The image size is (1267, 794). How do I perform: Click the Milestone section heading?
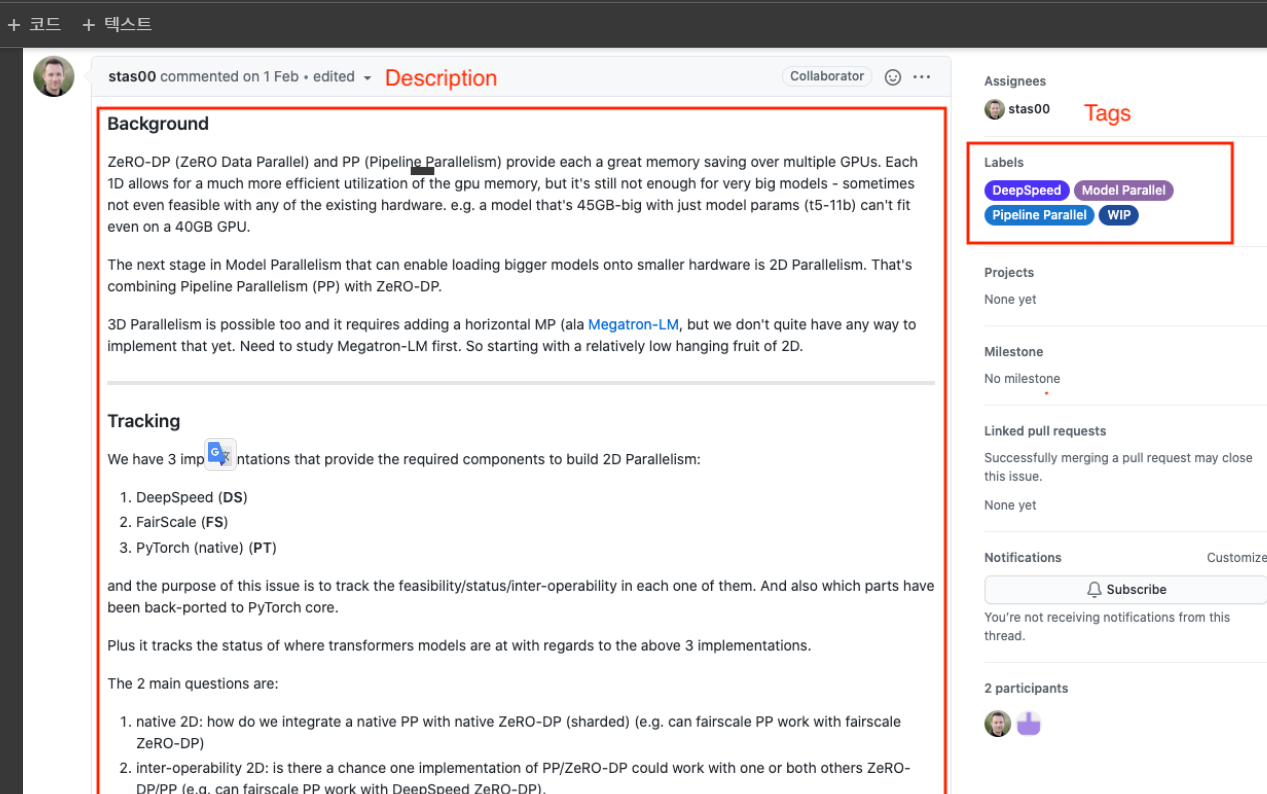click(x=1014, y=352)
